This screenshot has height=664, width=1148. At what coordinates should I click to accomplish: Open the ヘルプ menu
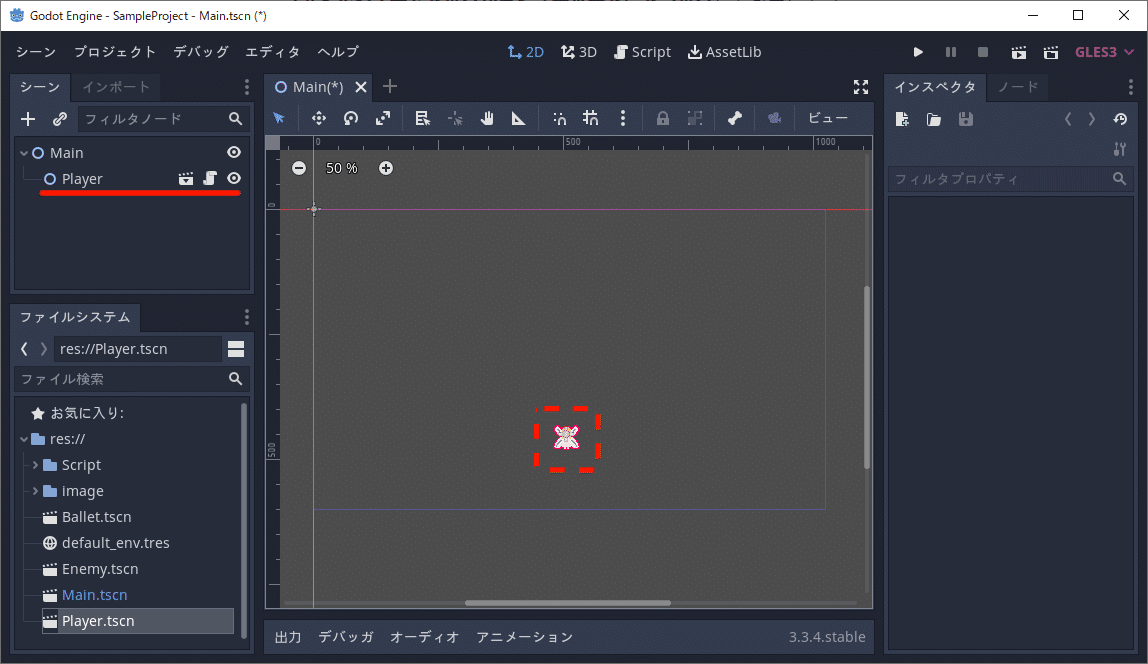(x=338, y=52)
